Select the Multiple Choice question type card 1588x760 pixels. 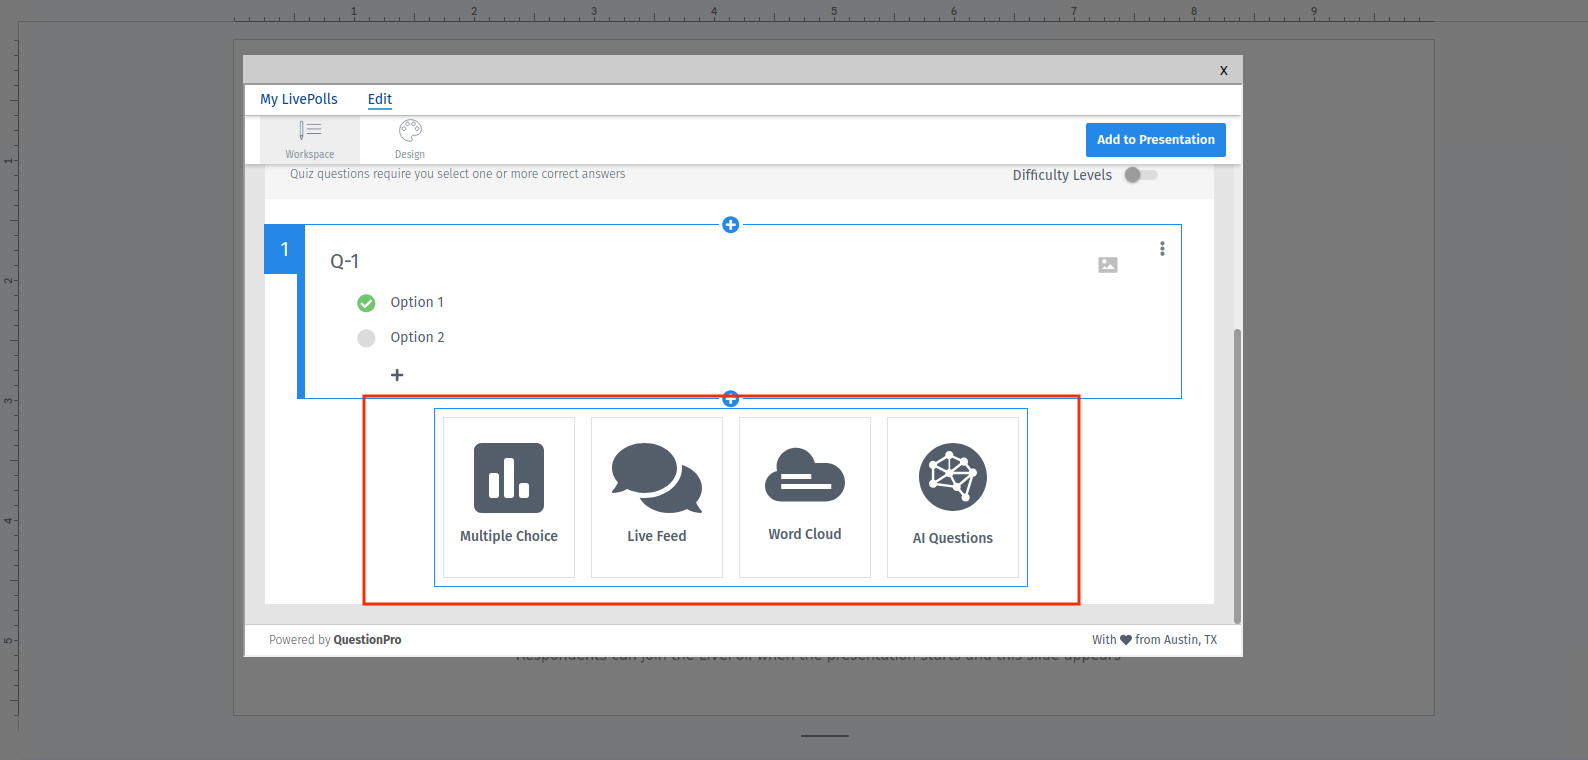[x=509, y=497]
